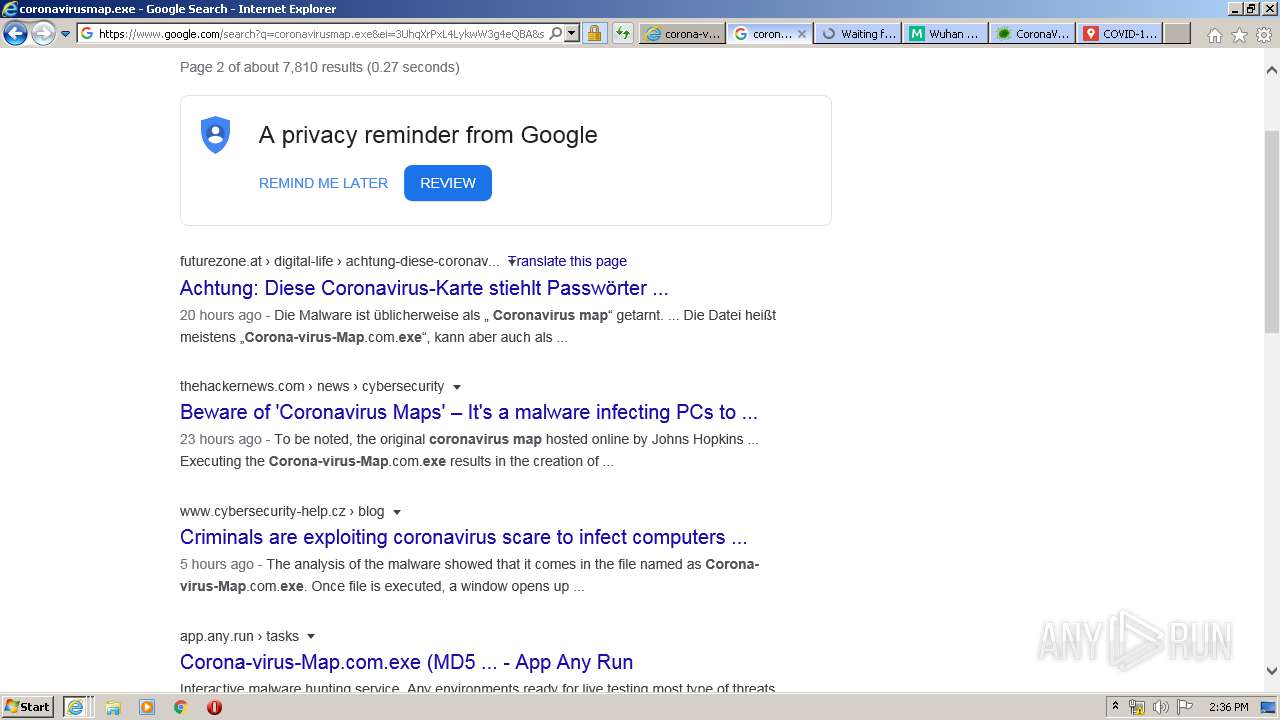Click the search magnifier in address bar
1280x720 pixels.
click(x=556, y=33)
